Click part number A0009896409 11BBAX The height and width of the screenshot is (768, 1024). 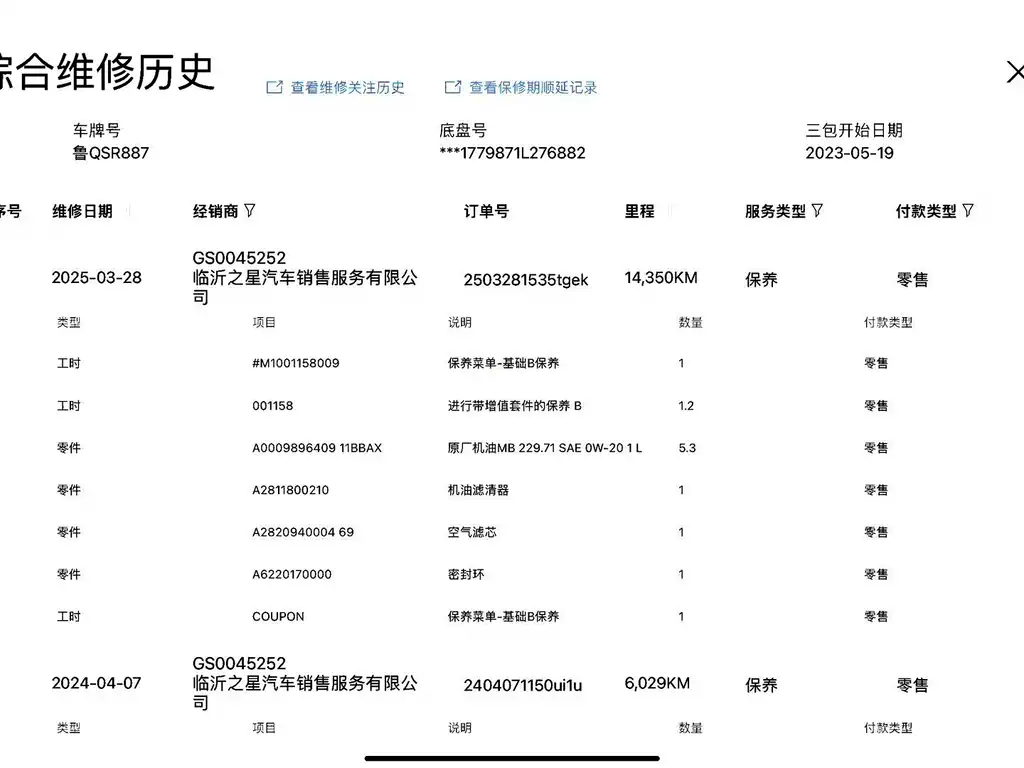(x=316, y=448)
